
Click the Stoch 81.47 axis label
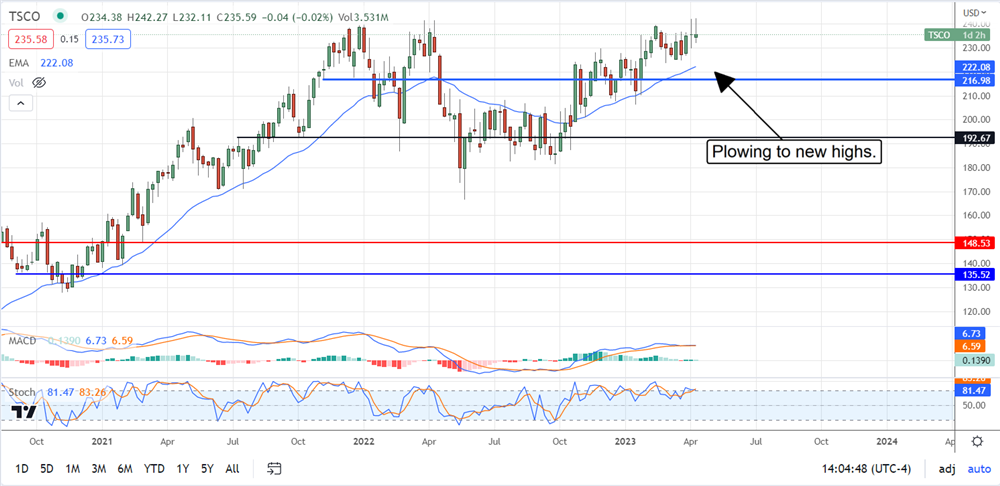click(x=974, y=390)
